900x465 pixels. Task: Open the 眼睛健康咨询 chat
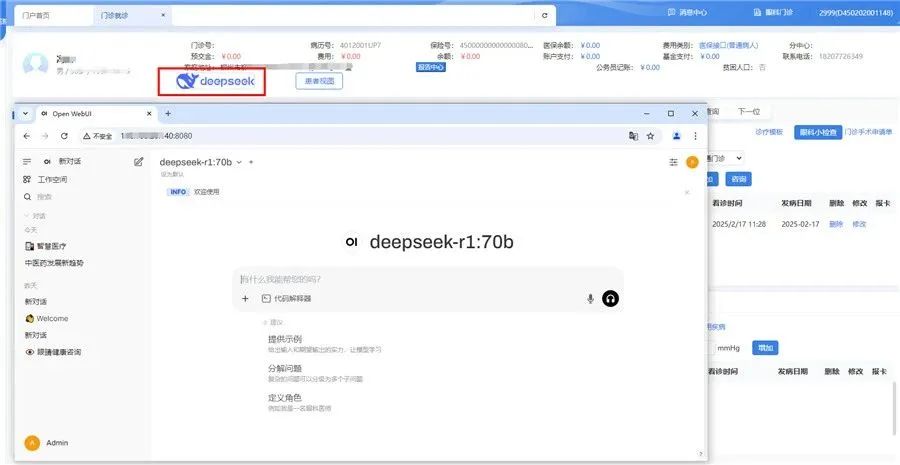pos(53,352)
